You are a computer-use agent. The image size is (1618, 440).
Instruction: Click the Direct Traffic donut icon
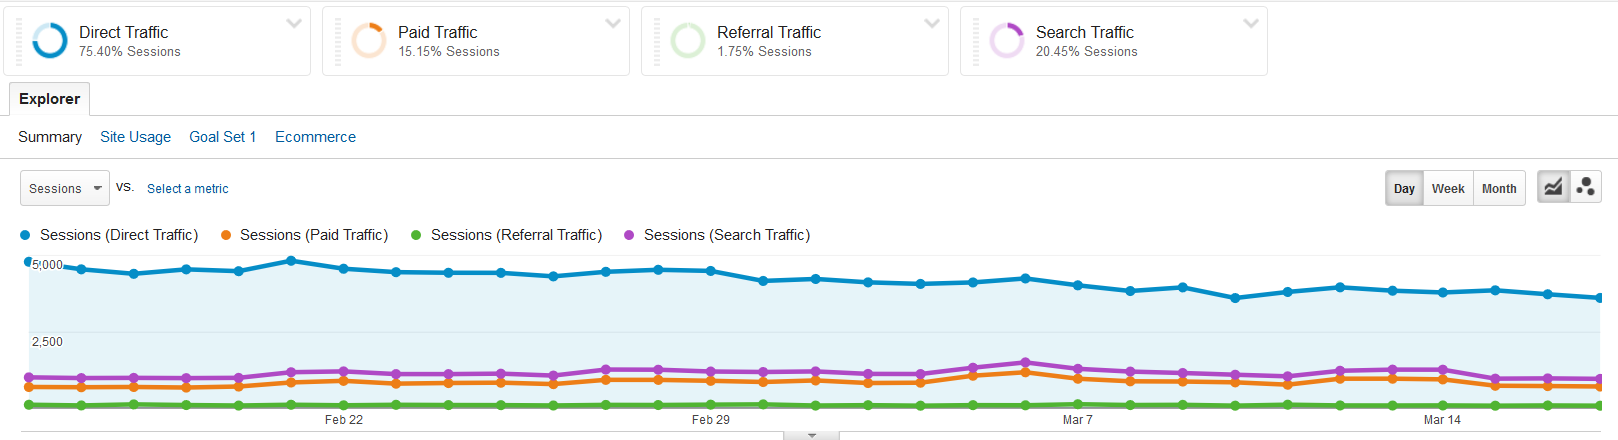[x=50, y=41]
